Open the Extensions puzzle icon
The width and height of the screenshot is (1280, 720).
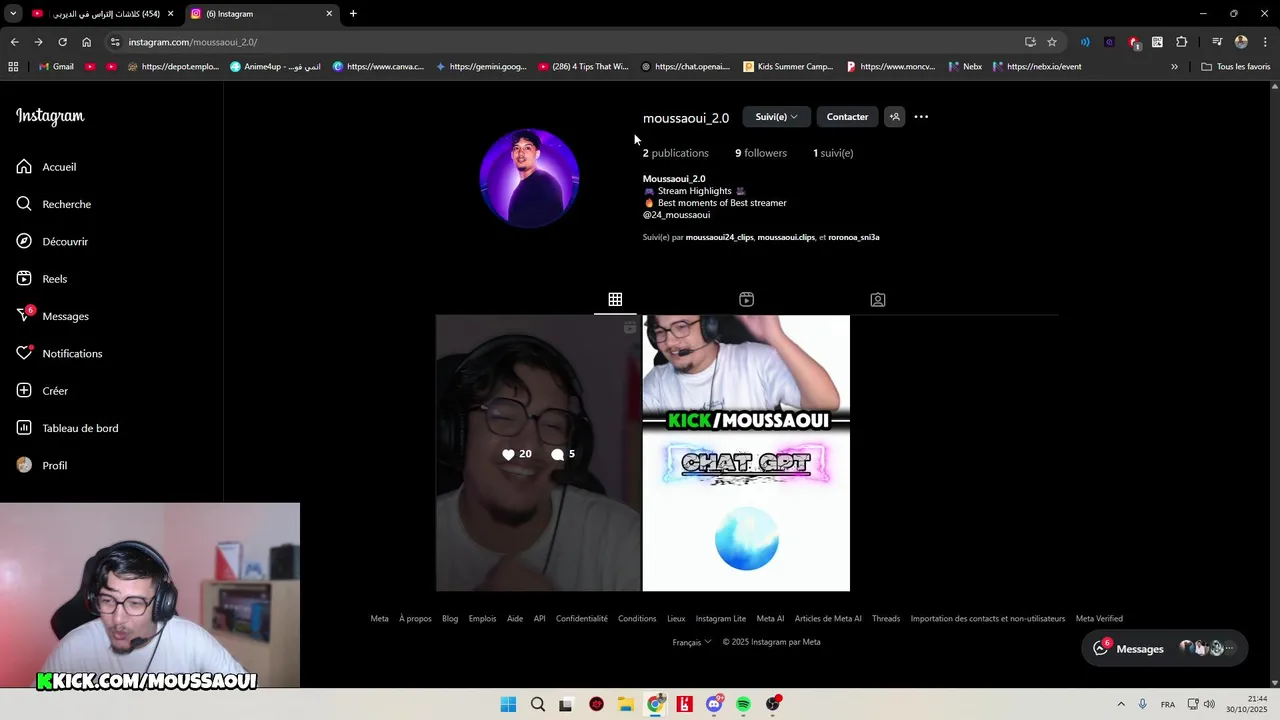1181,42
